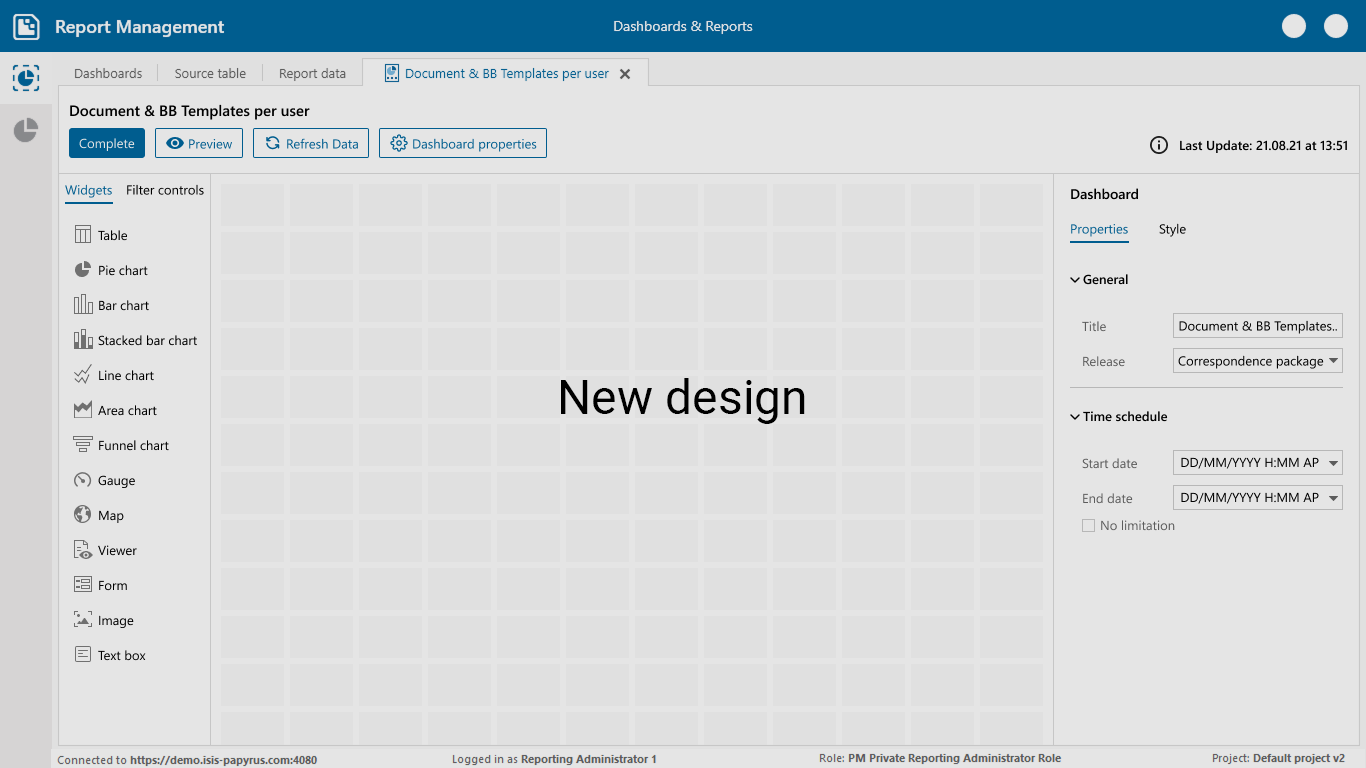Click the info icon beside Last Update

click(x=1159, y=145)
